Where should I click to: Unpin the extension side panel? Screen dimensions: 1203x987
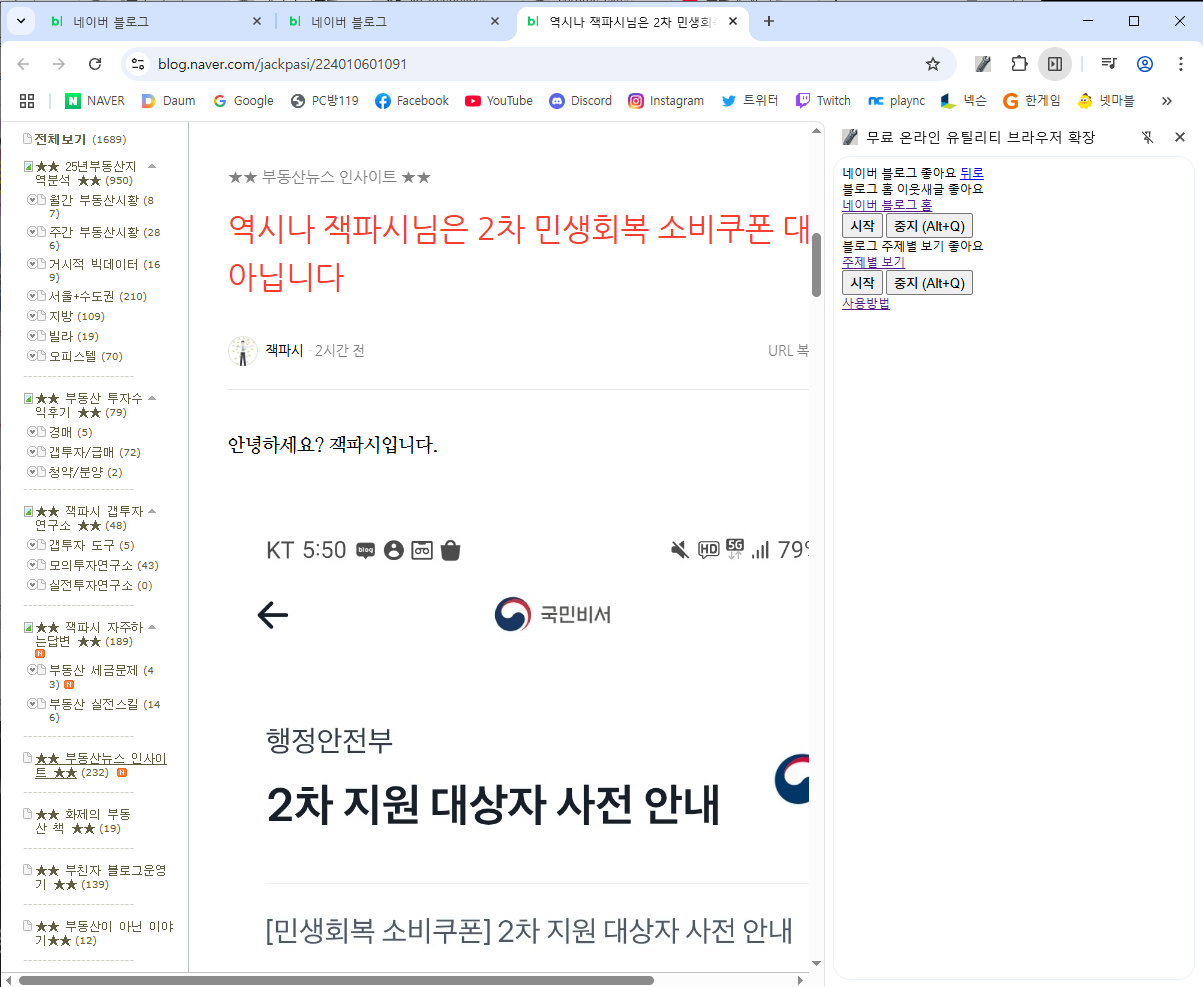[1148, 137]
